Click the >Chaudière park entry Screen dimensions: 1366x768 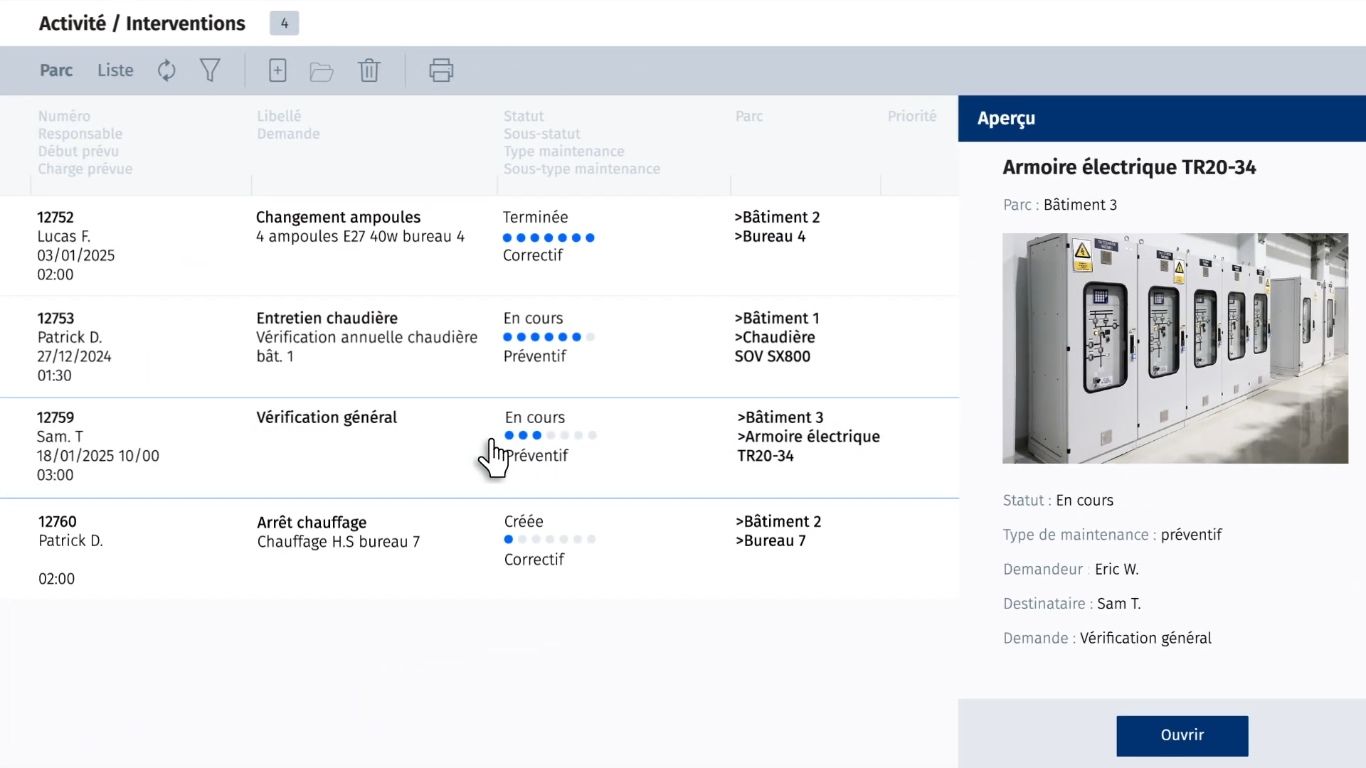[x=775, y=337]
